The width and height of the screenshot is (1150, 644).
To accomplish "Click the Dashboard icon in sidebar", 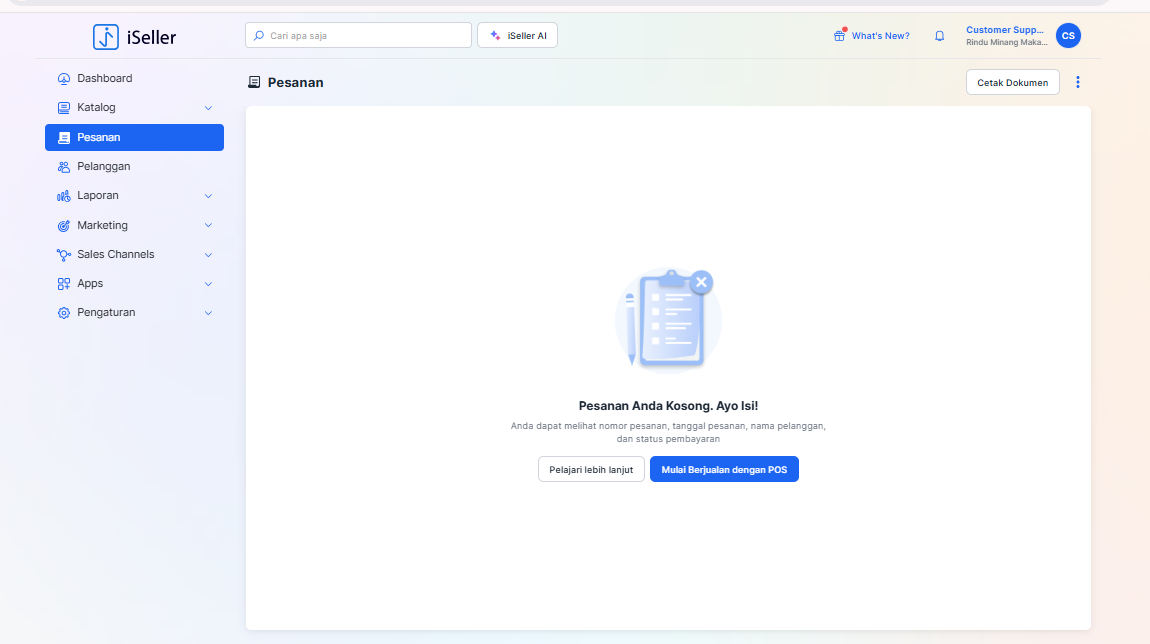I will 64,79.
